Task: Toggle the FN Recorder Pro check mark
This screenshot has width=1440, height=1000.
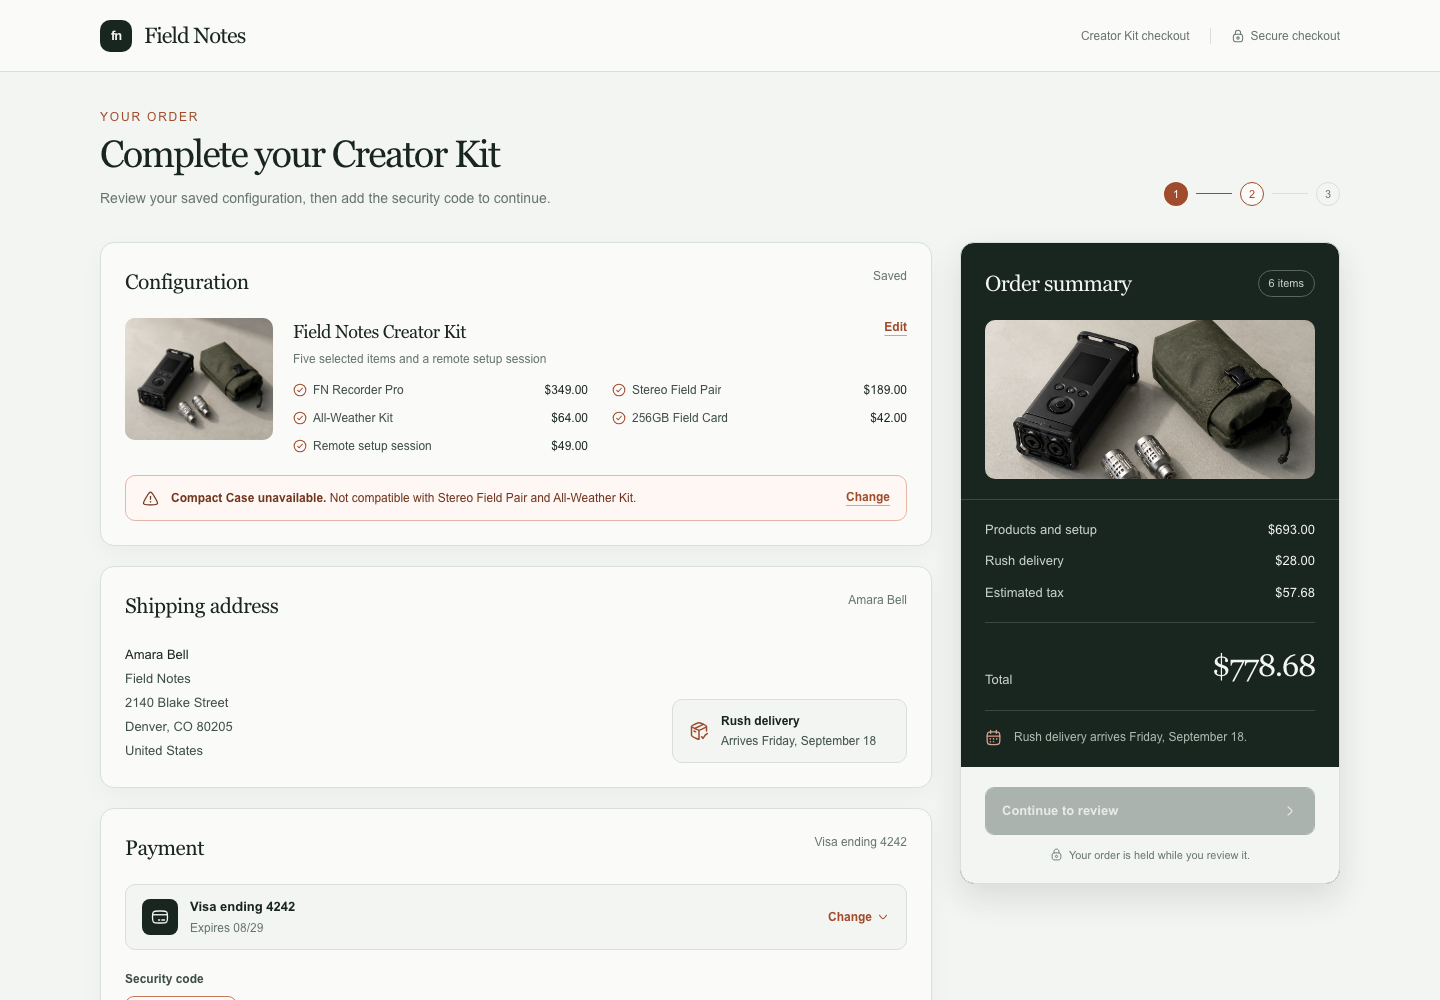Action: tap(300, 390)
